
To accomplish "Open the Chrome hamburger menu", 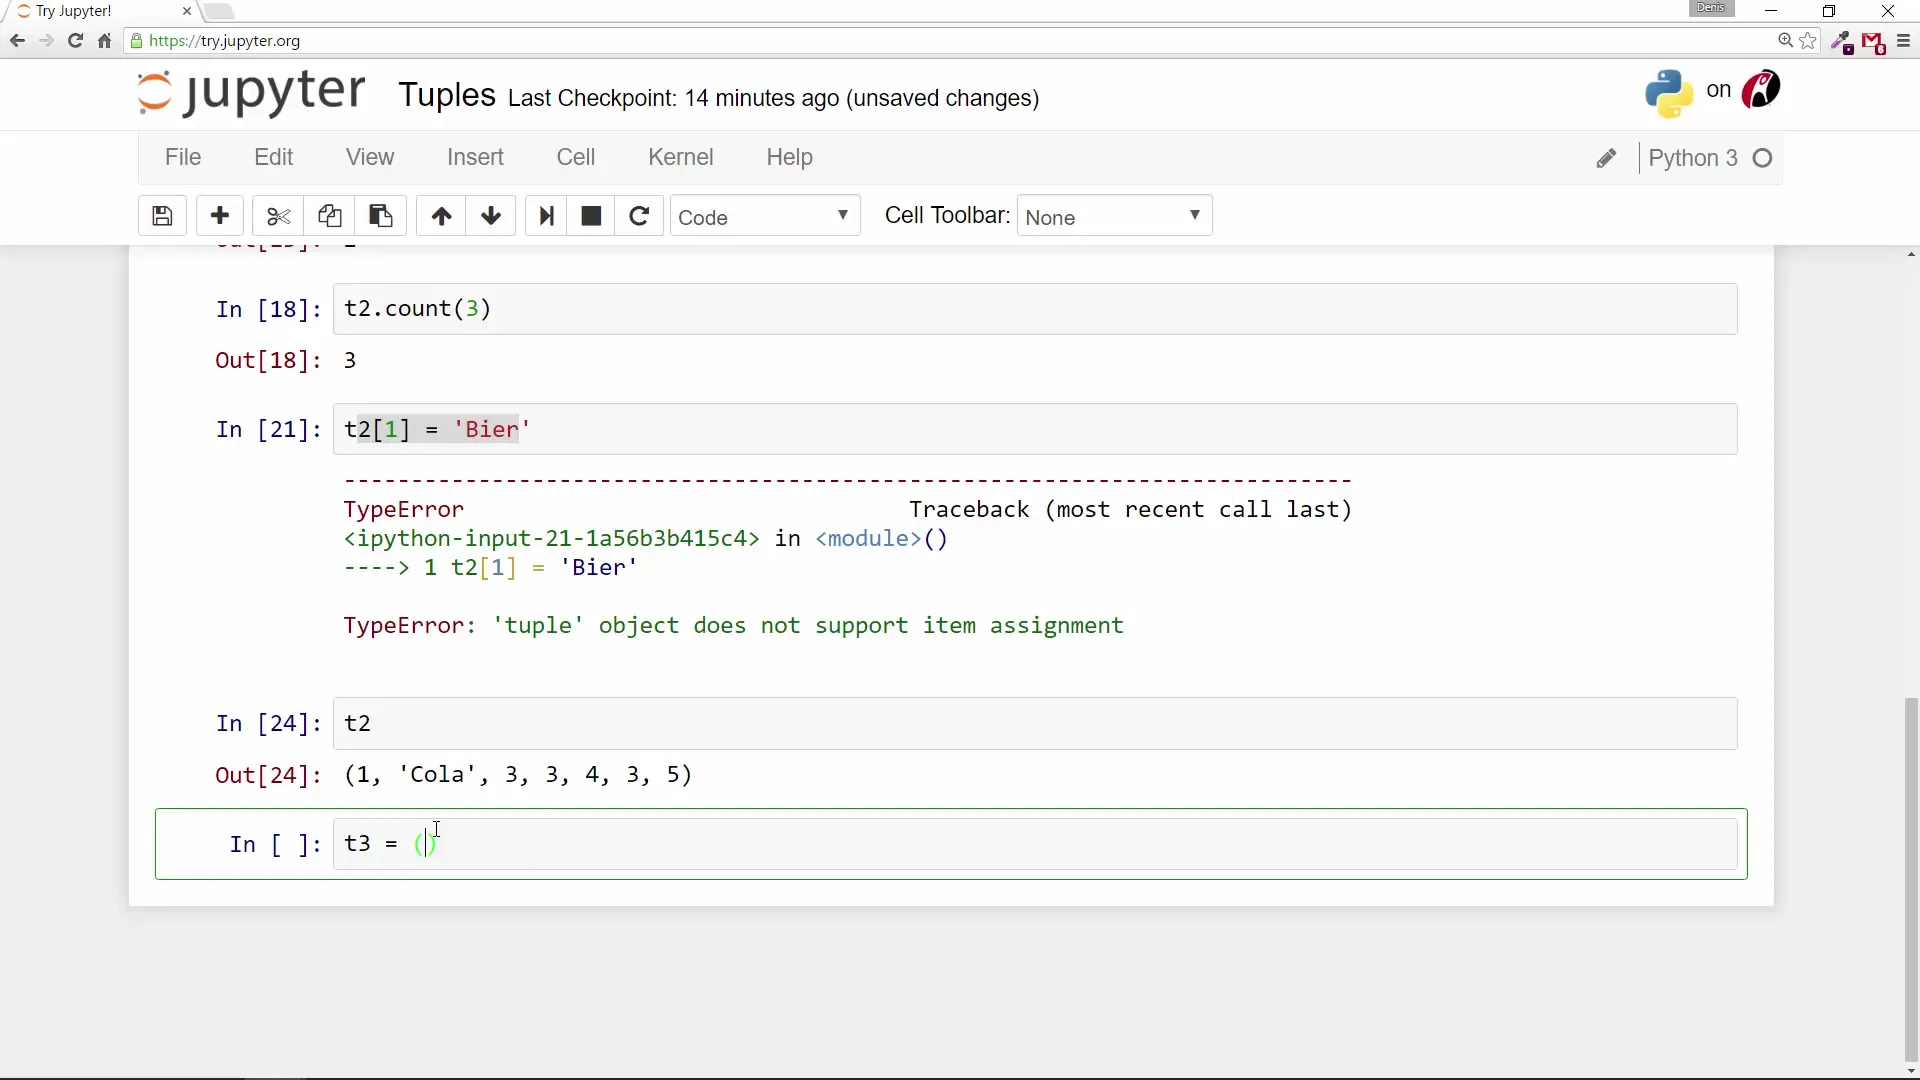I will coord(1903,41).
